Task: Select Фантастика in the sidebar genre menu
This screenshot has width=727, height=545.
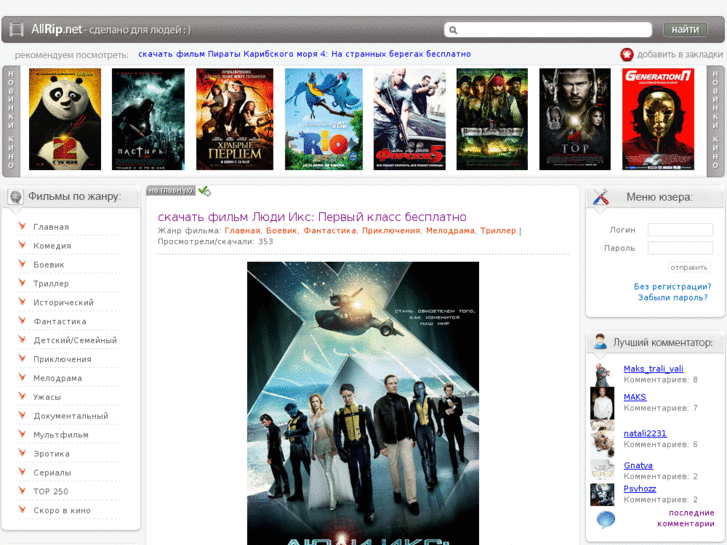Action: [60, 321]
